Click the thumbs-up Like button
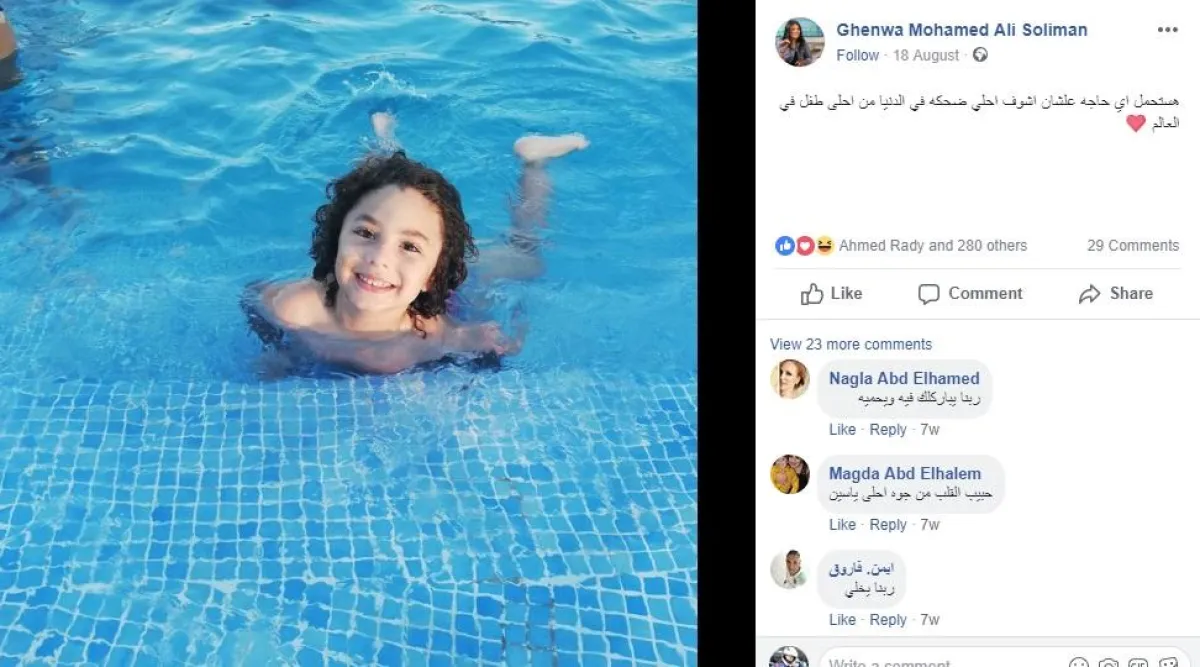The height and width of the screenshot is (667, 1200). (831, 293)
